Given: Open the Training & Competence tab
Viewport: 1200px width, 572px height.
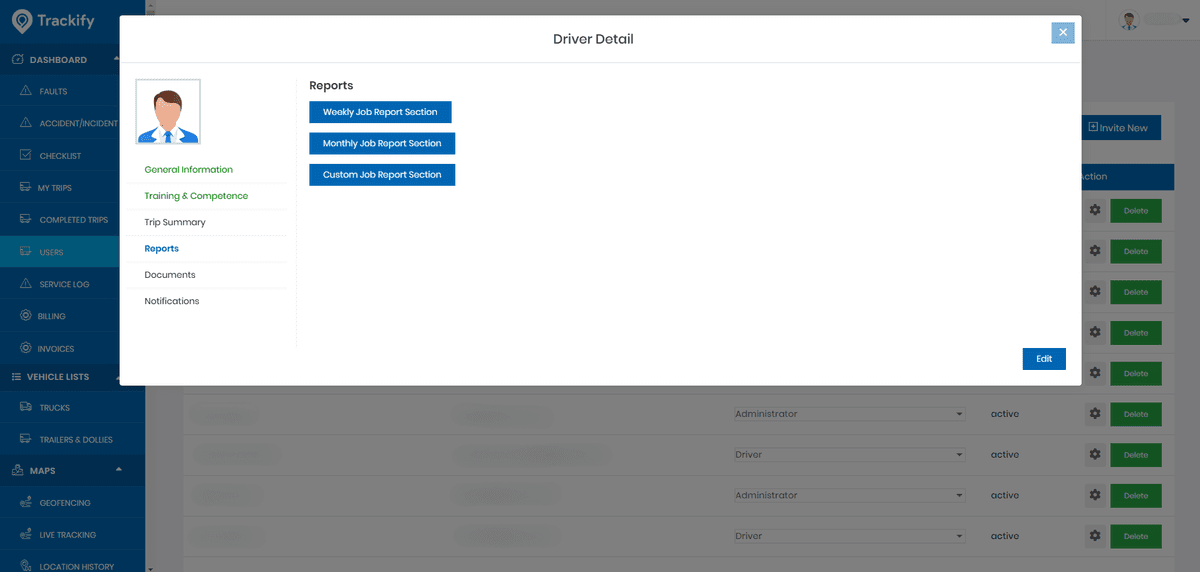Looking at the screenshot, I should pos(196,196).
